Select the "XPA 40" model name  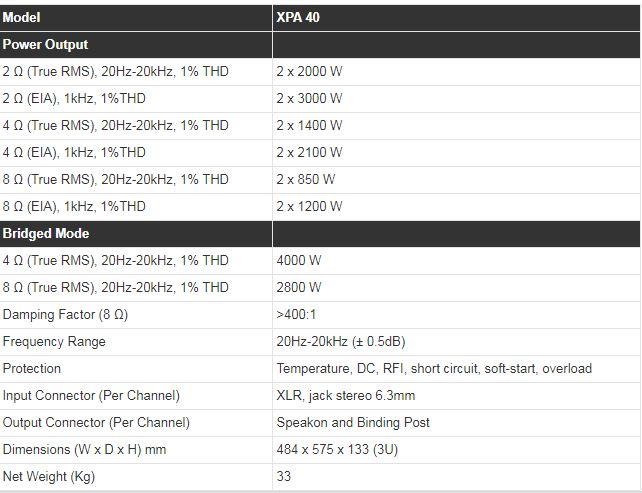(x=300, y=18)
